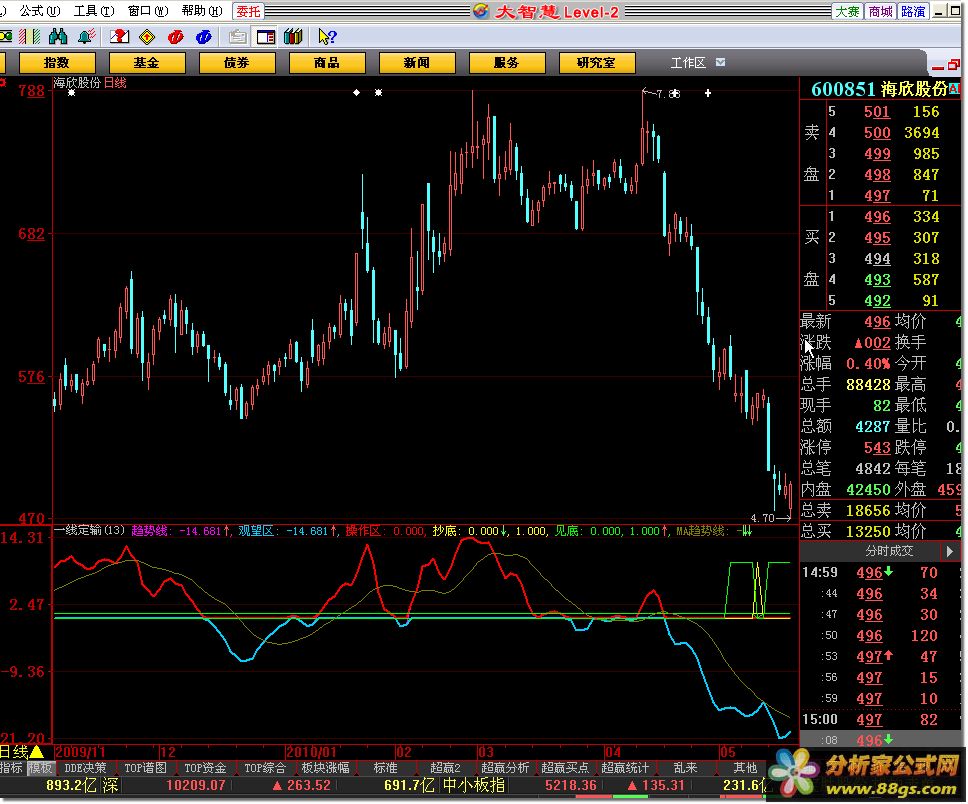Click the red question mark envelope icon
The height and width of the screenshot is (804, 968).
coord(119,37)
